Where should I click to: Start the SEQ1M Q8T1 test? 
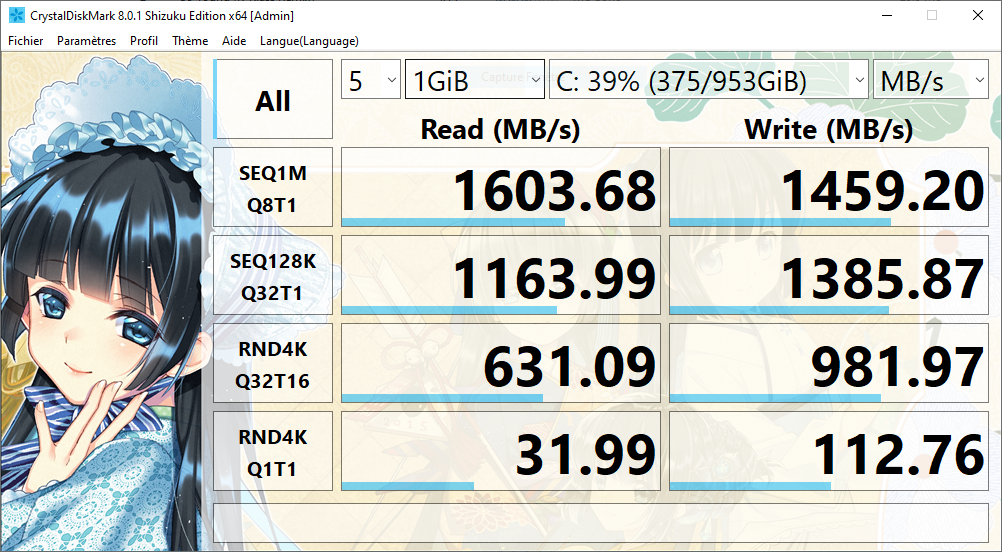click(273, 187)
